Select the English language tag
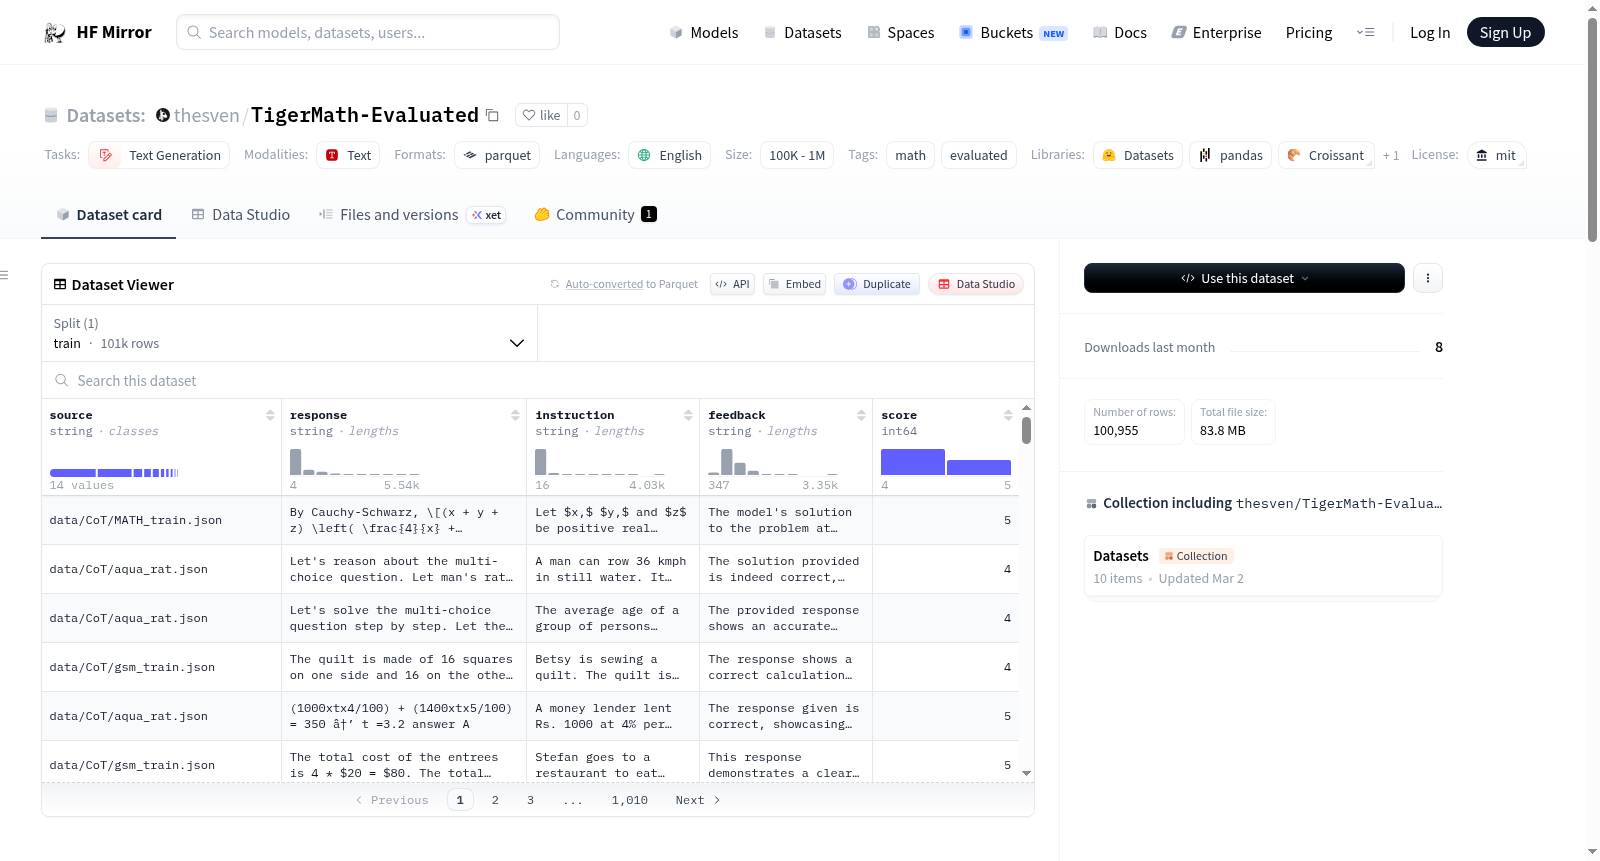This screenshot has height=861, width=1600. click(669, 155)
